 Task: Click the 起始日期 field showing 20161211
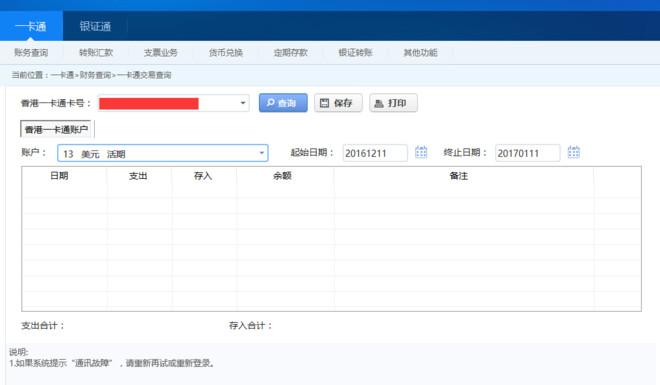pyautogui.click(x=375, y=153)
